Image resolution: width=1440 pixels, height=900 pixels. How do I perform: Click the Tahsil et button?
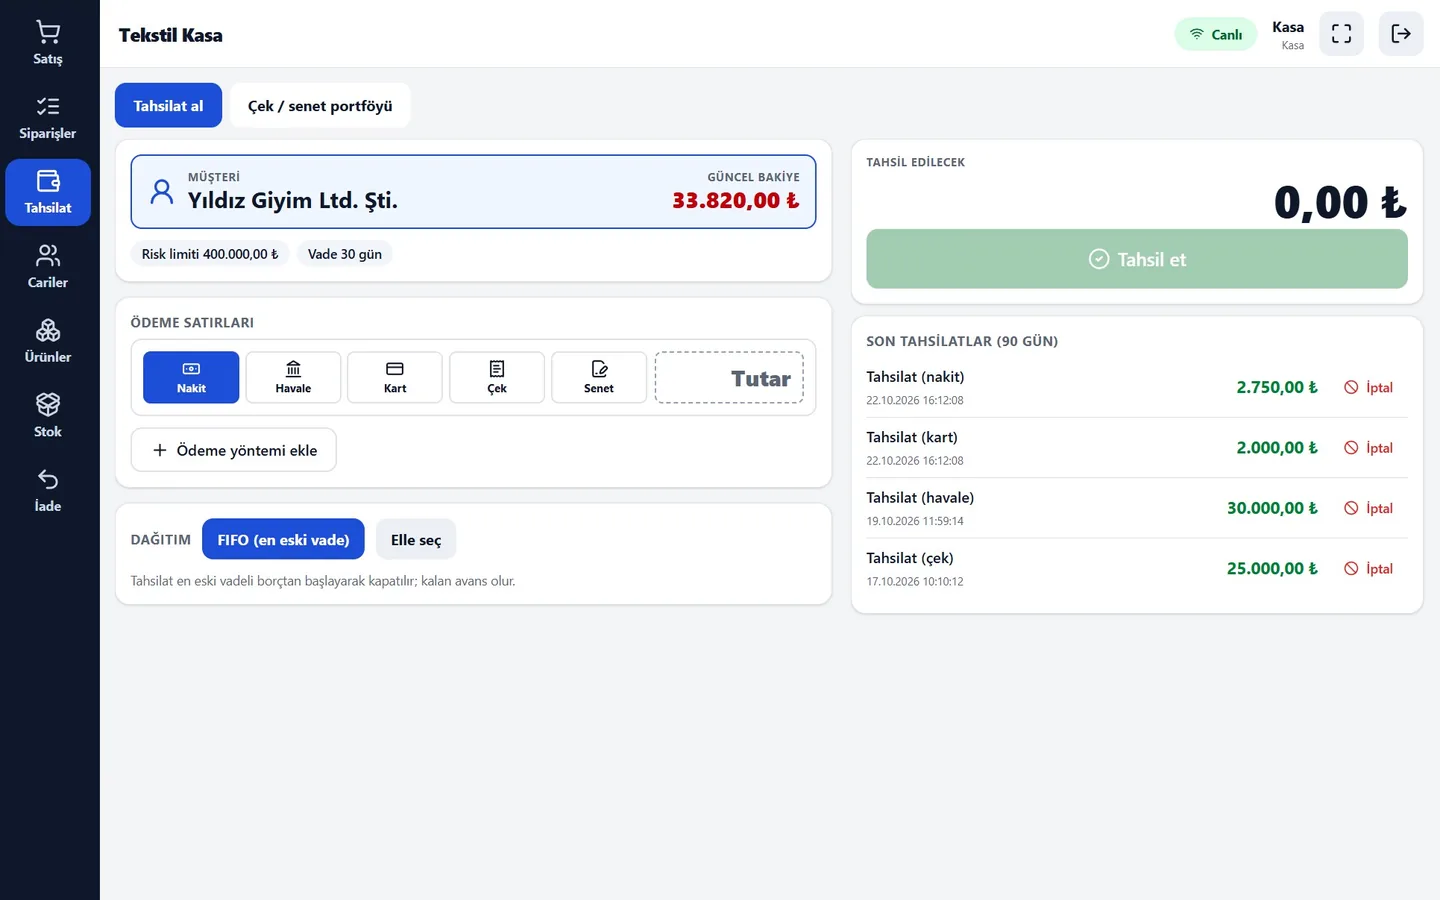pyautogui.click(x=1137, y=259)
